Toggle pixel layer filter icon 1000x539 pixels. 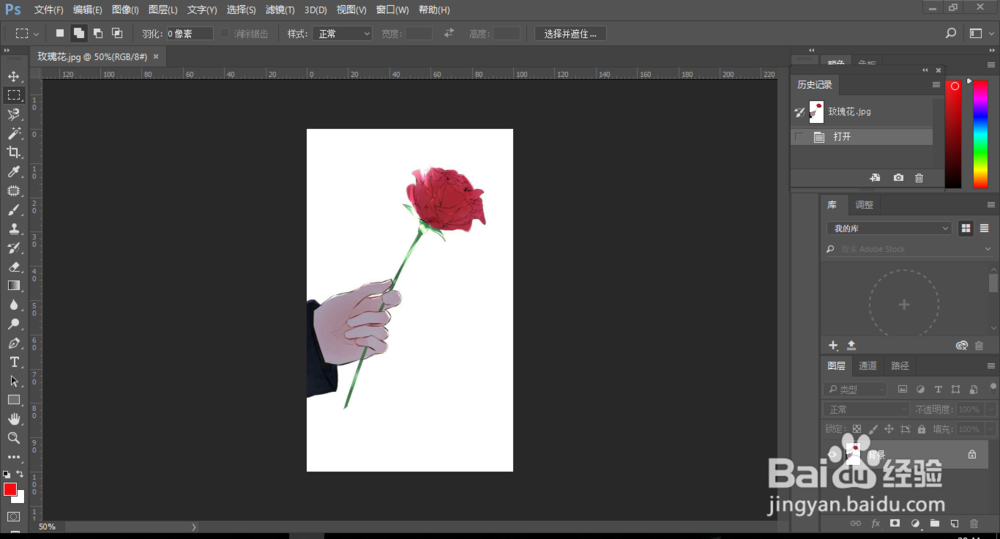pos(902,389)
